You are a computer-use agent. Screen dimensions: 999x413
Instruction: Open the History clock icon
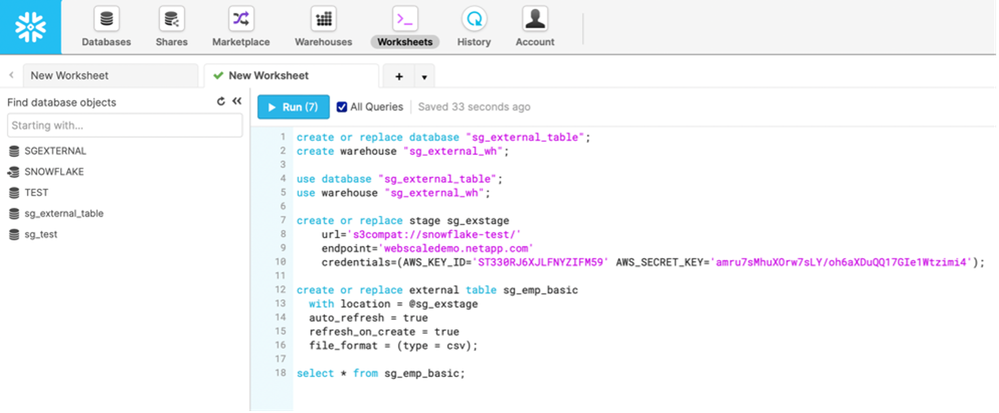(474, 19)
